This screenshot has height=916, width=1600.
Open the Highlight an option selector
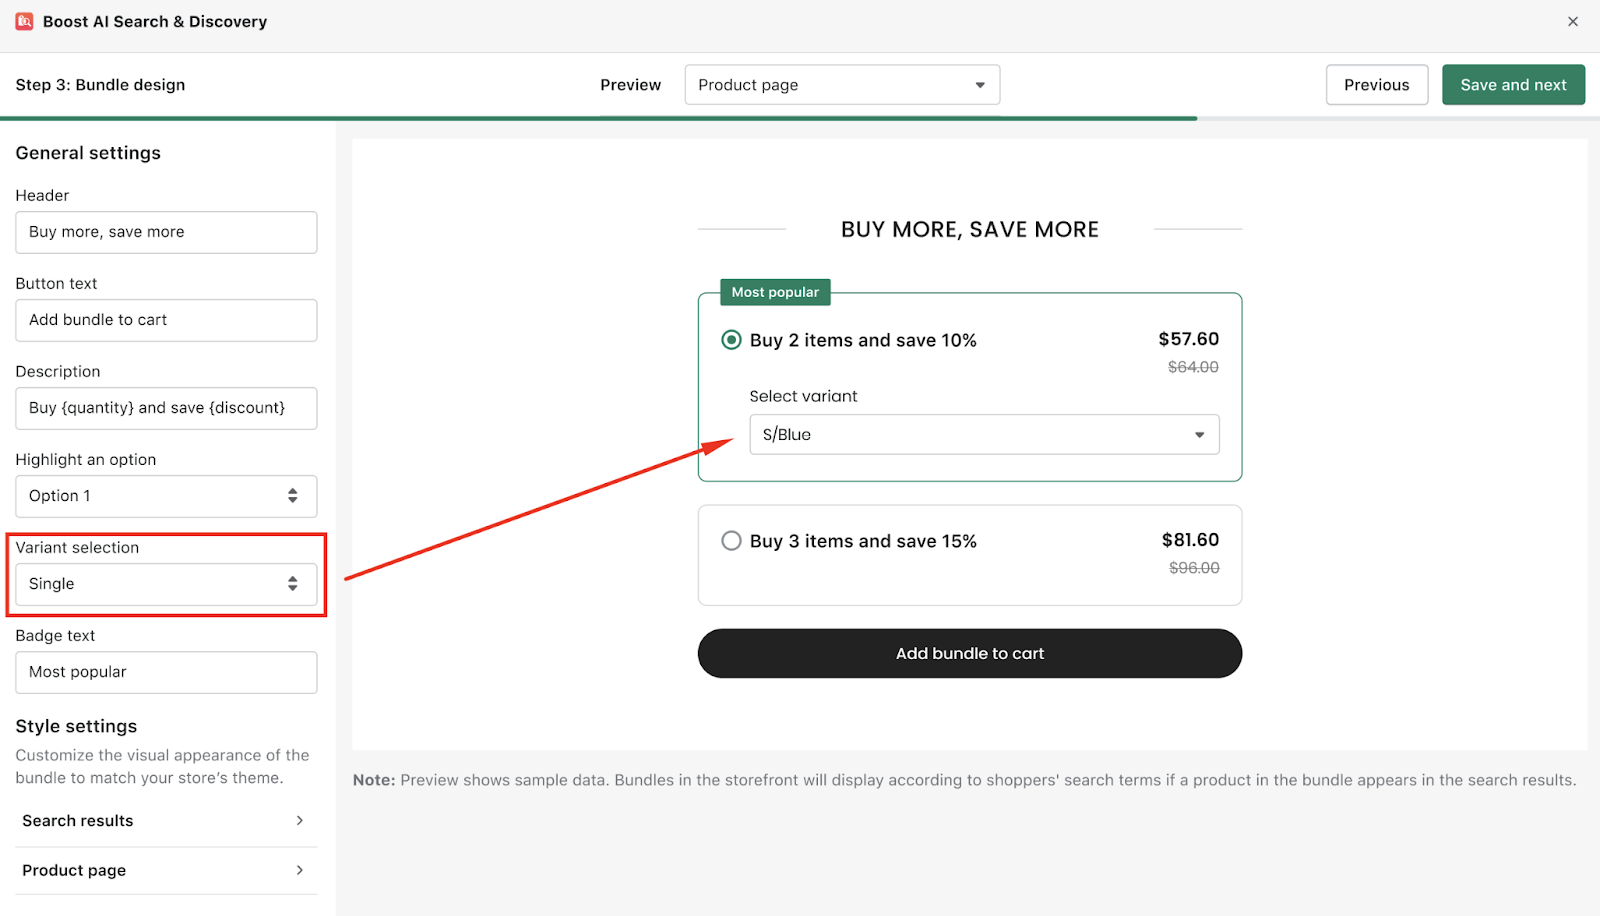click(165, 495)
